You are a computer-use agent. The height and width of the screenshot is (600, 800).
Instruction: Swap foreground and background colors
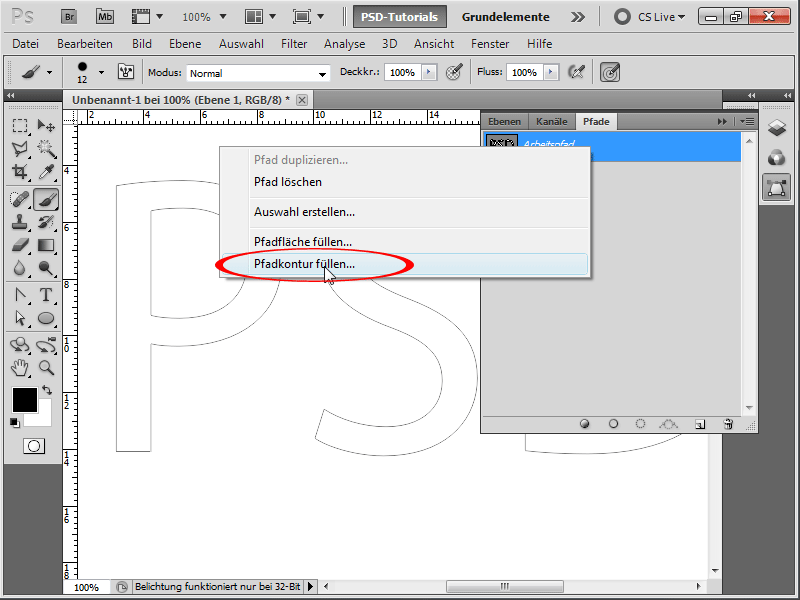[x=47, y=390]
